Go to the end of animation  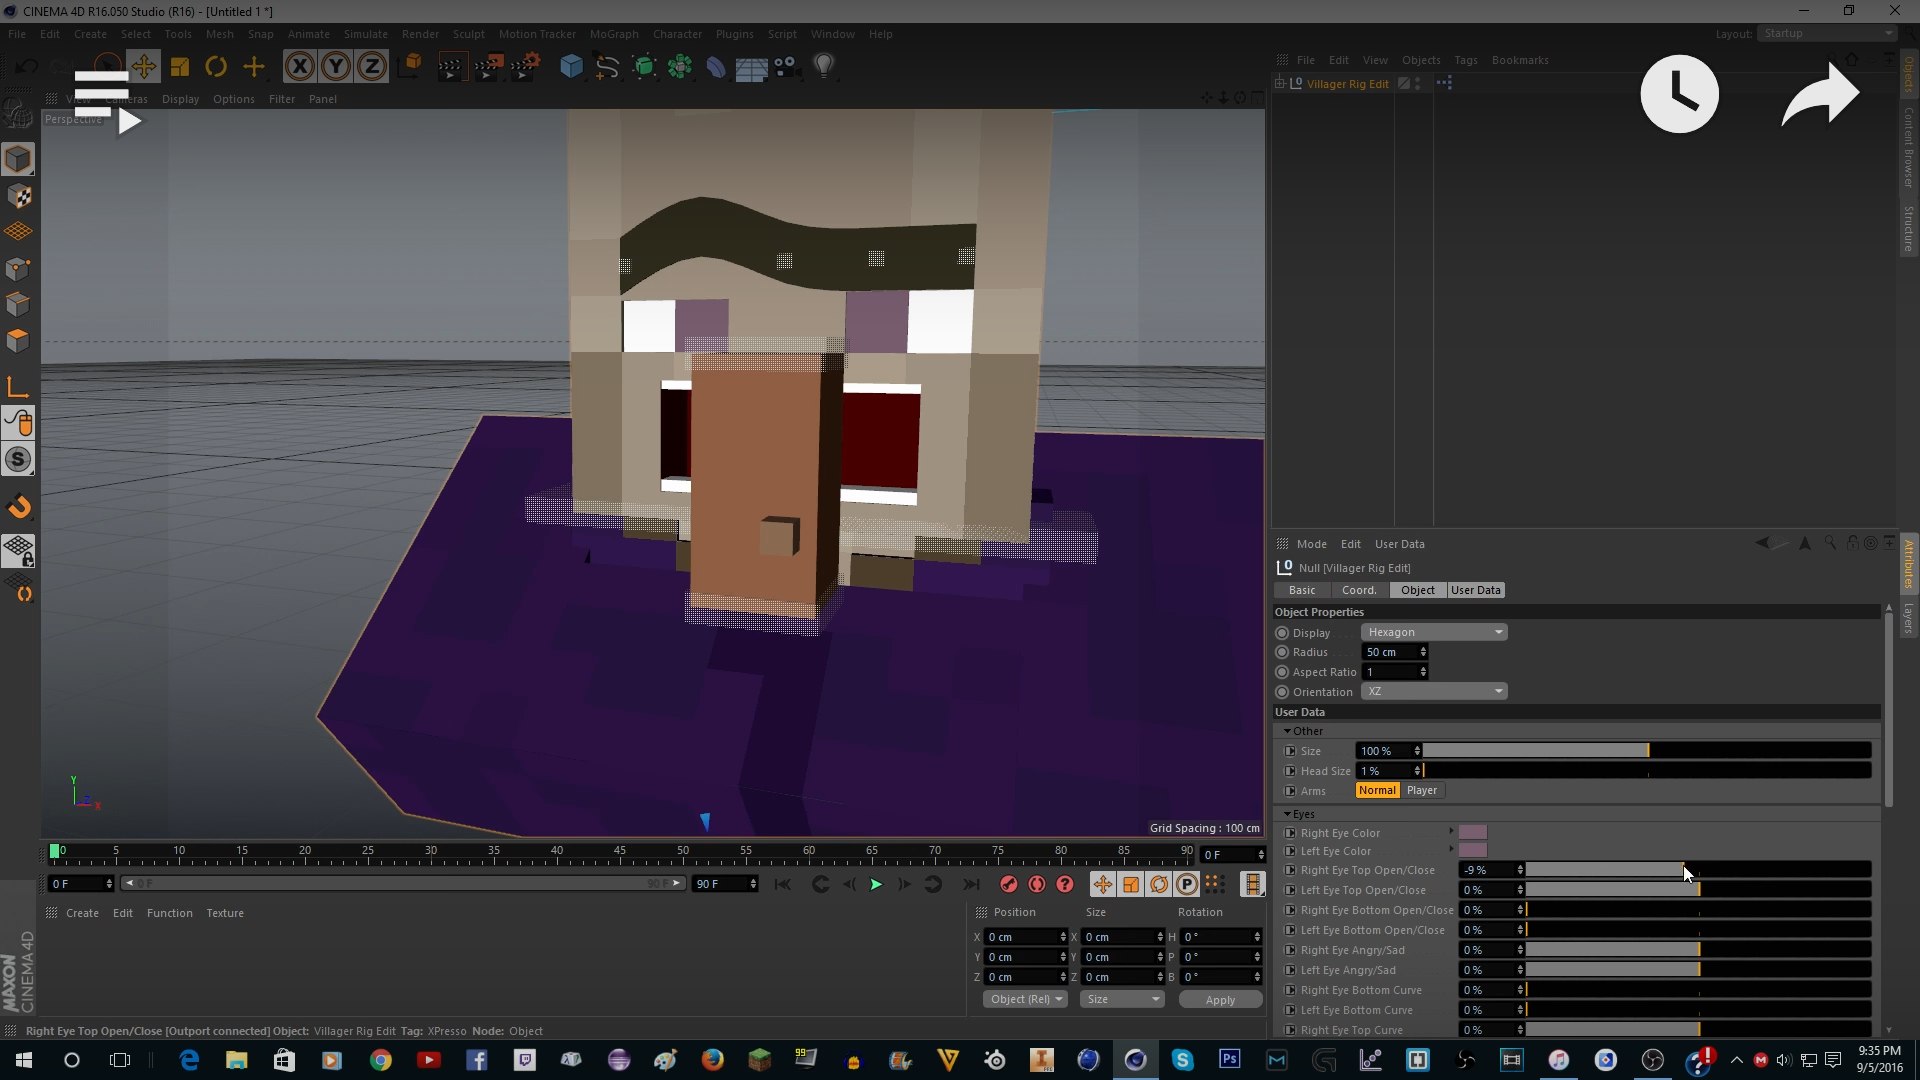coord(971,884)
